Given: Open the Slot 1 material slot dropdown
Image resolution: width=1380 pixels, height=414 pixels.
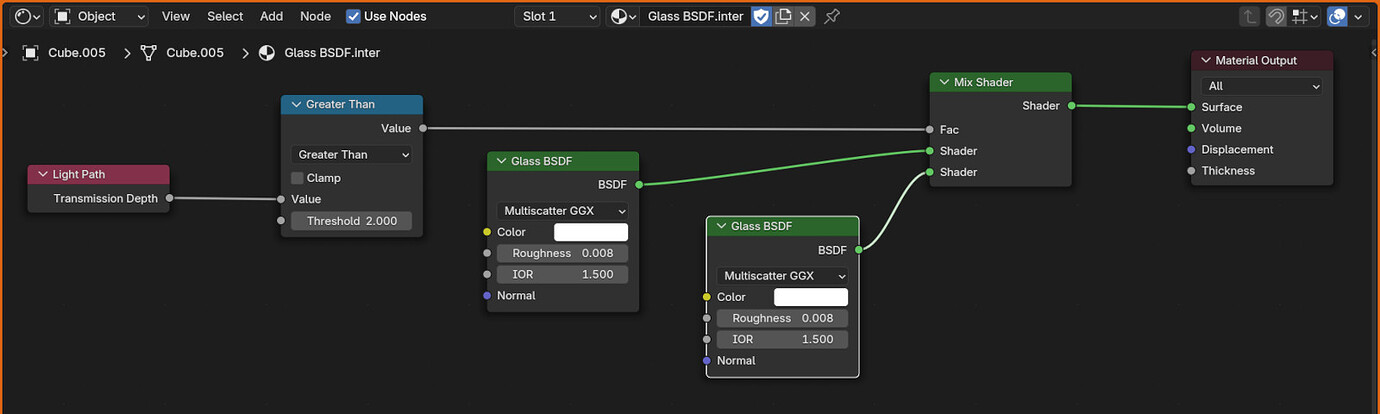Looking at the screenshot, I should (559, 16).
